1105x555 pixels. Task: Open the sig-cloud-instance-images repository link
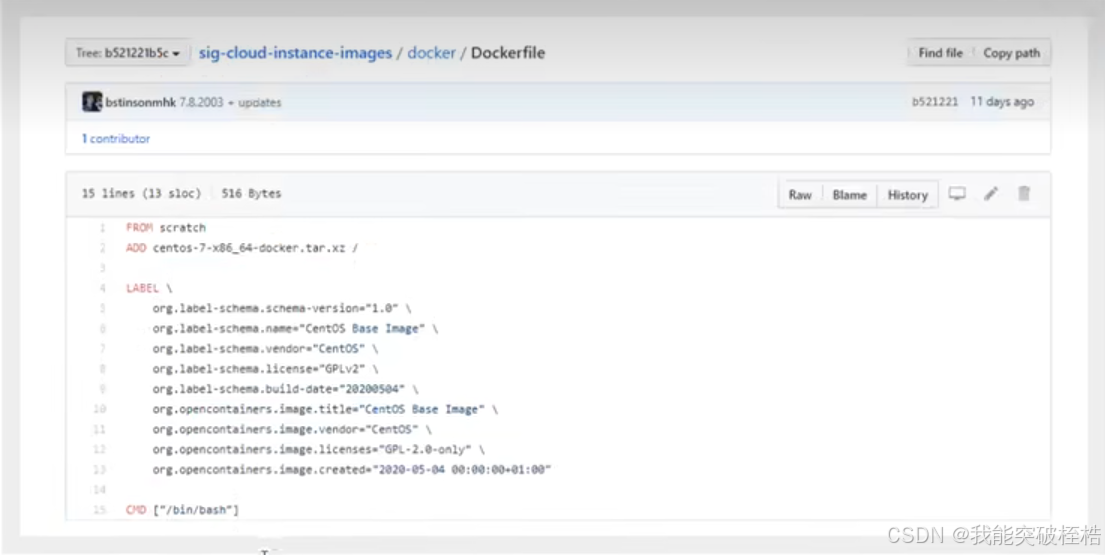click(x=295, y=53)
